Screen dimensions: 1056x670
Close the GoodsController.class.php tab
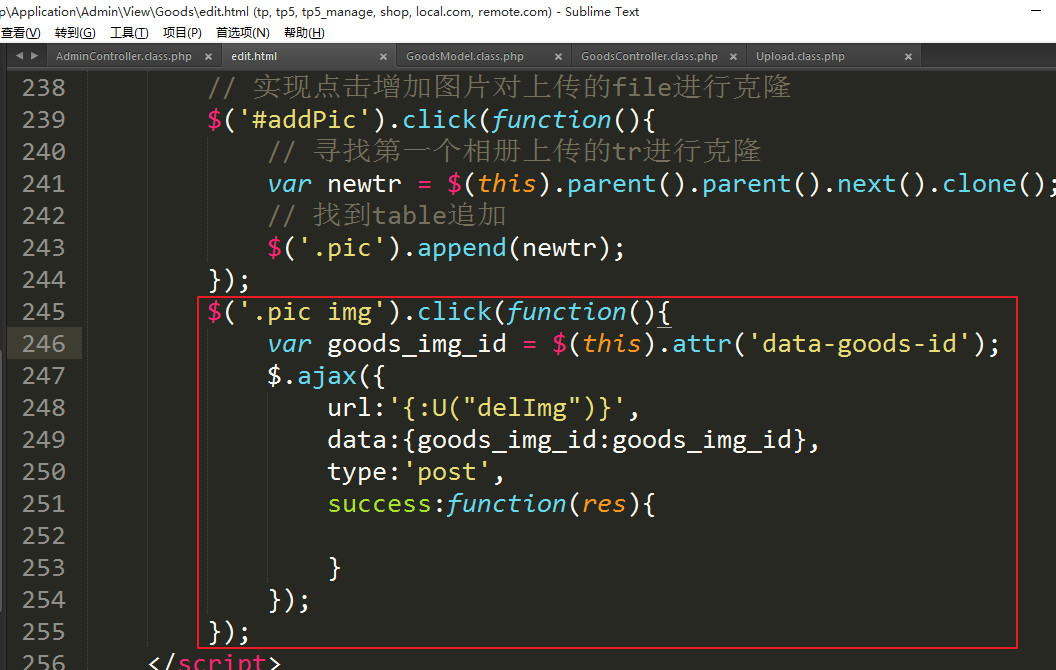(x=733, y=57)
